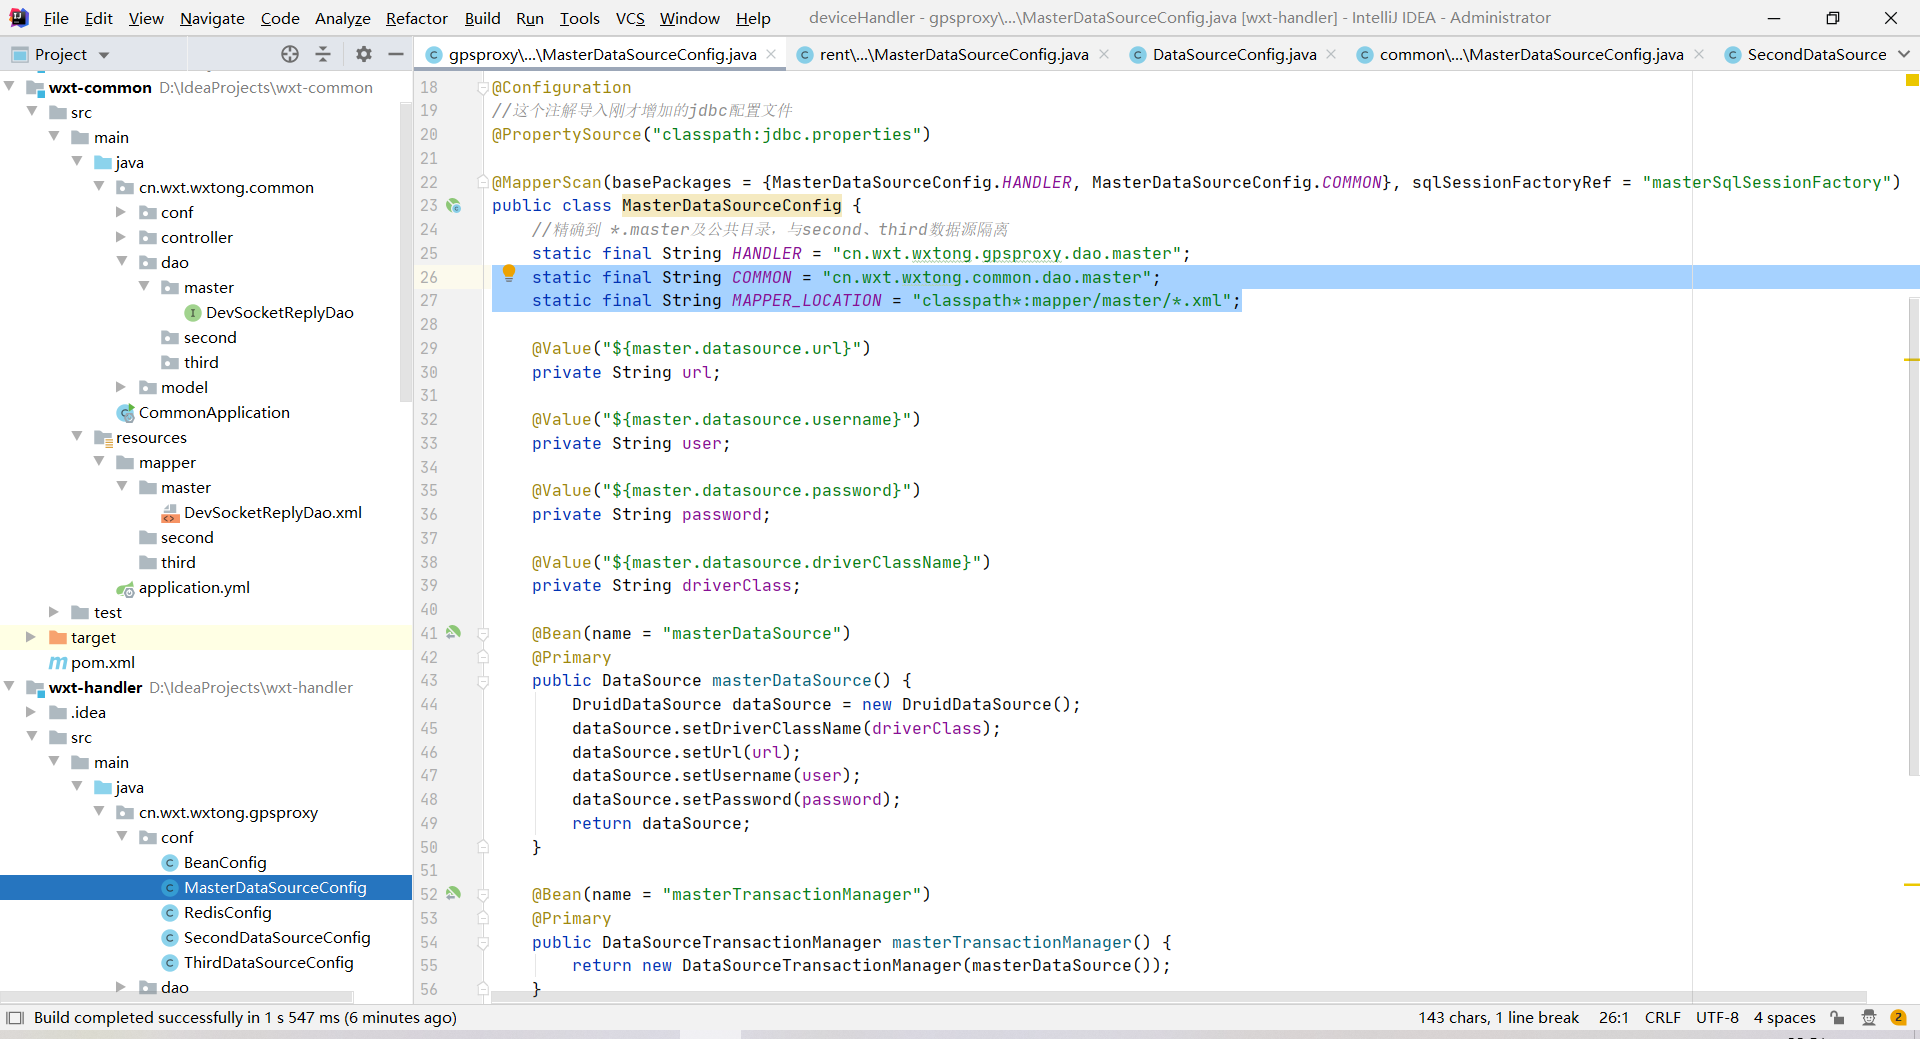1920x1039 pixels.
Task: Expand the target folder
Action: click(31, 637)
